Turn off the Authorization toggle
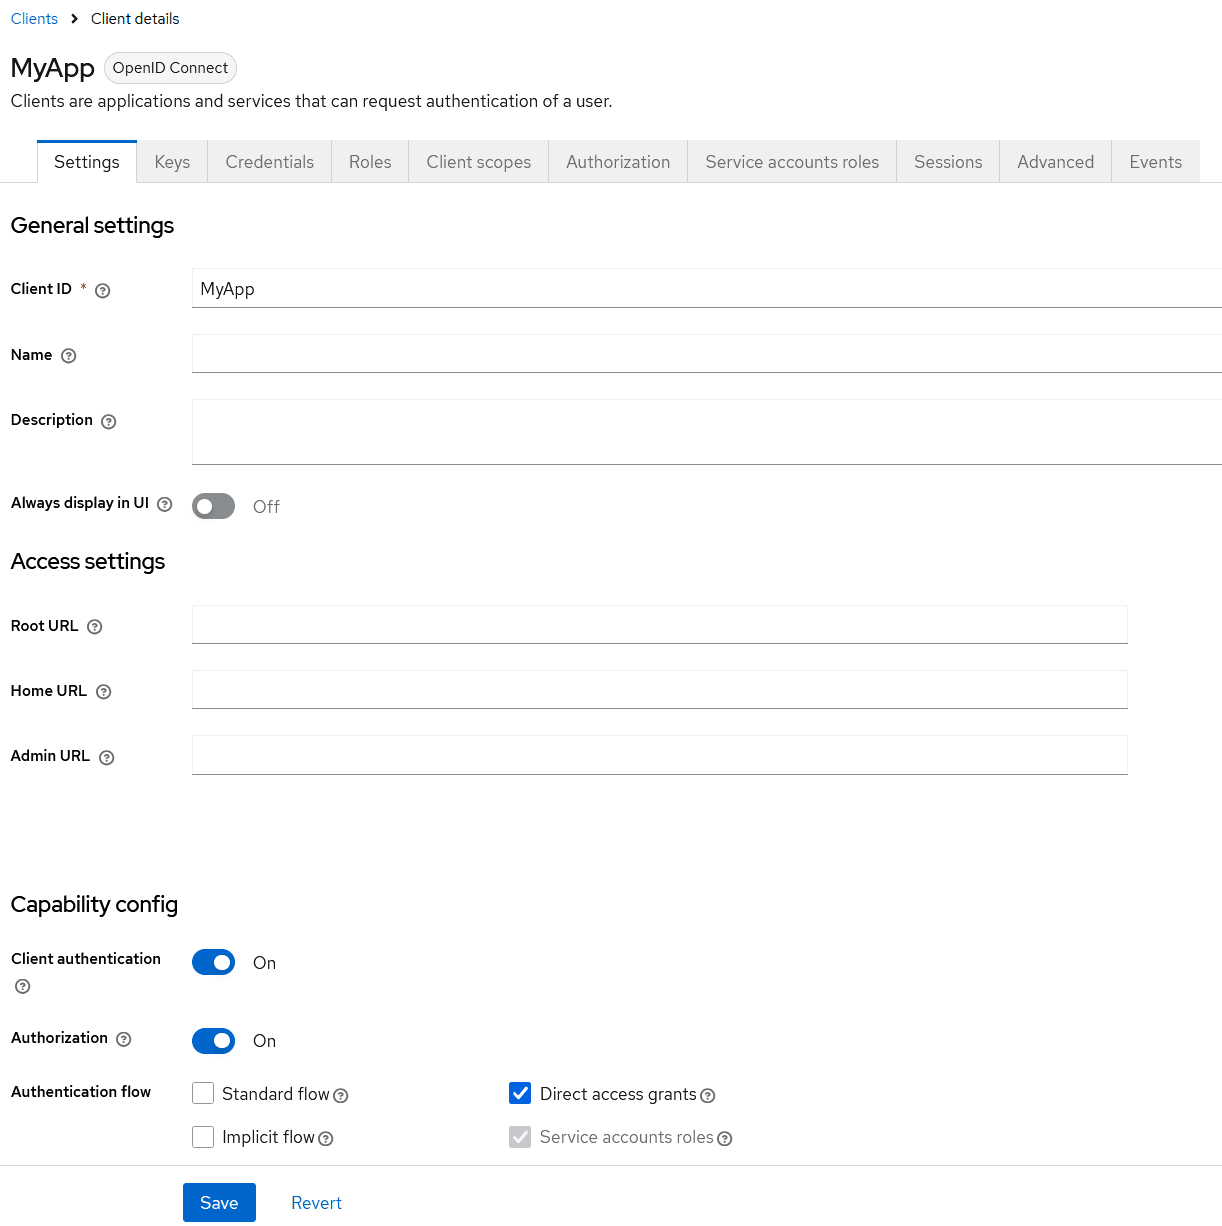 click(x=213, y=1041)
